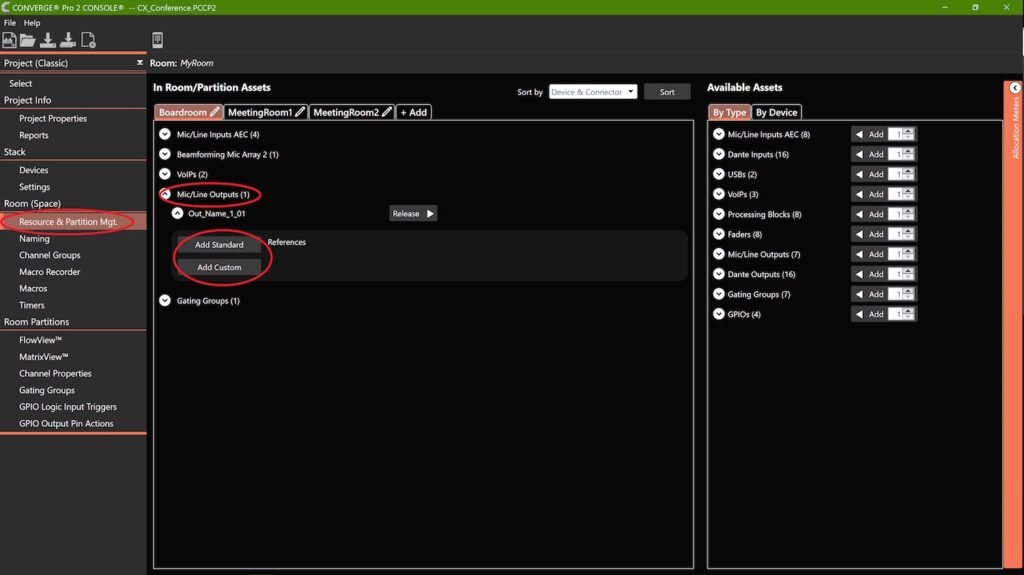Click the Add Custom button
This screenshot has height=575, width=1024.
pos(219,267)
